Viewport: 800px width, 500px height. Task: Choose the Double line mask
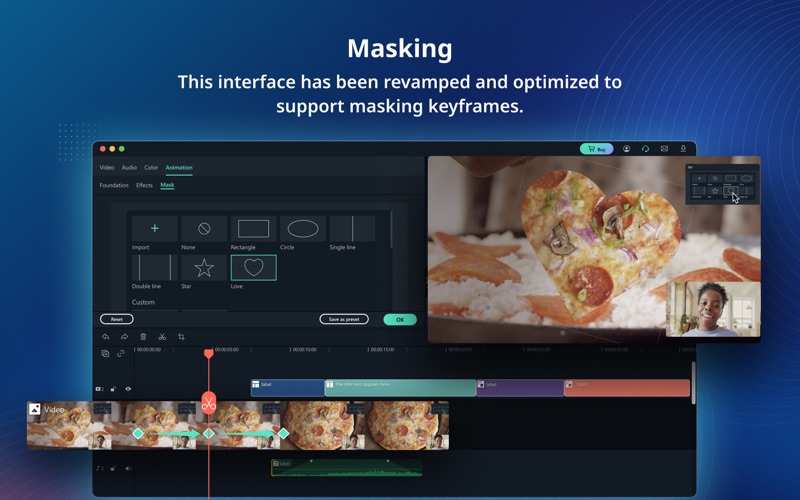[155, 268]
